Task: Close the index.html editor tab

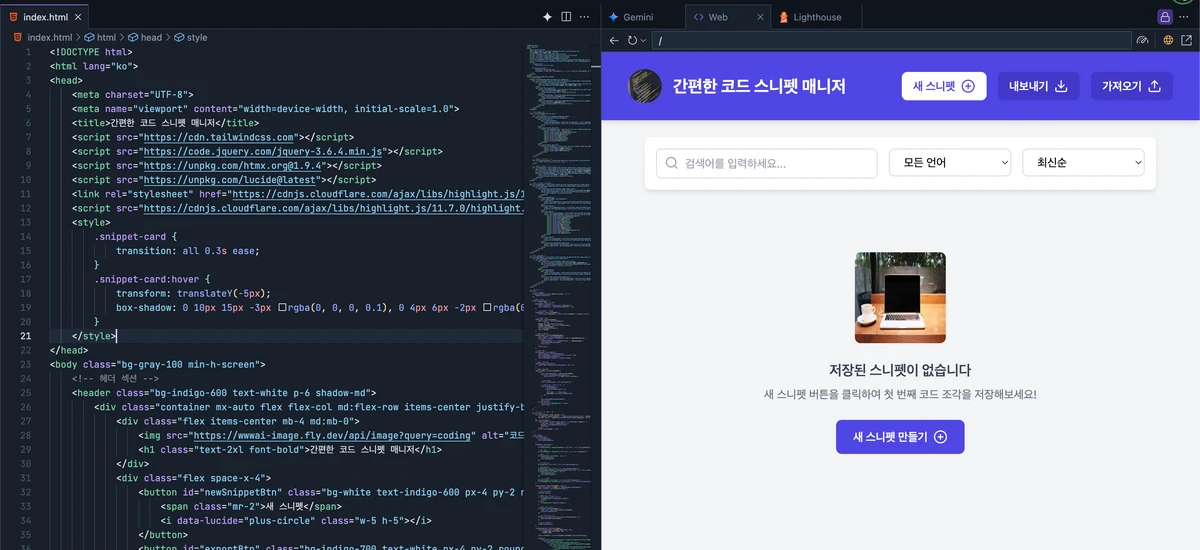Action: coord(78,17)
